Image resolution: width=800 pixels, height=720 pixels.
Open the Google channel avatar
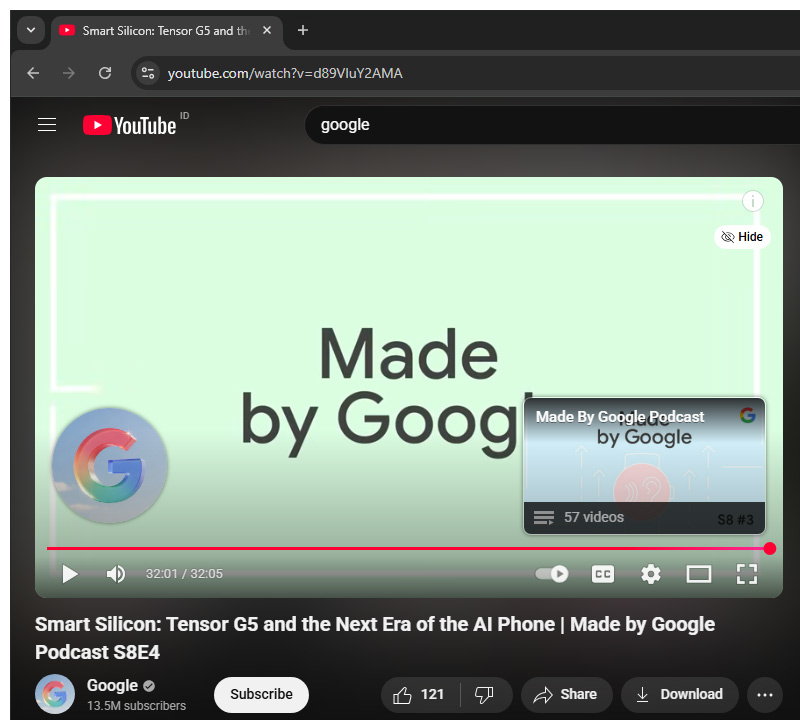click(55, 694)
